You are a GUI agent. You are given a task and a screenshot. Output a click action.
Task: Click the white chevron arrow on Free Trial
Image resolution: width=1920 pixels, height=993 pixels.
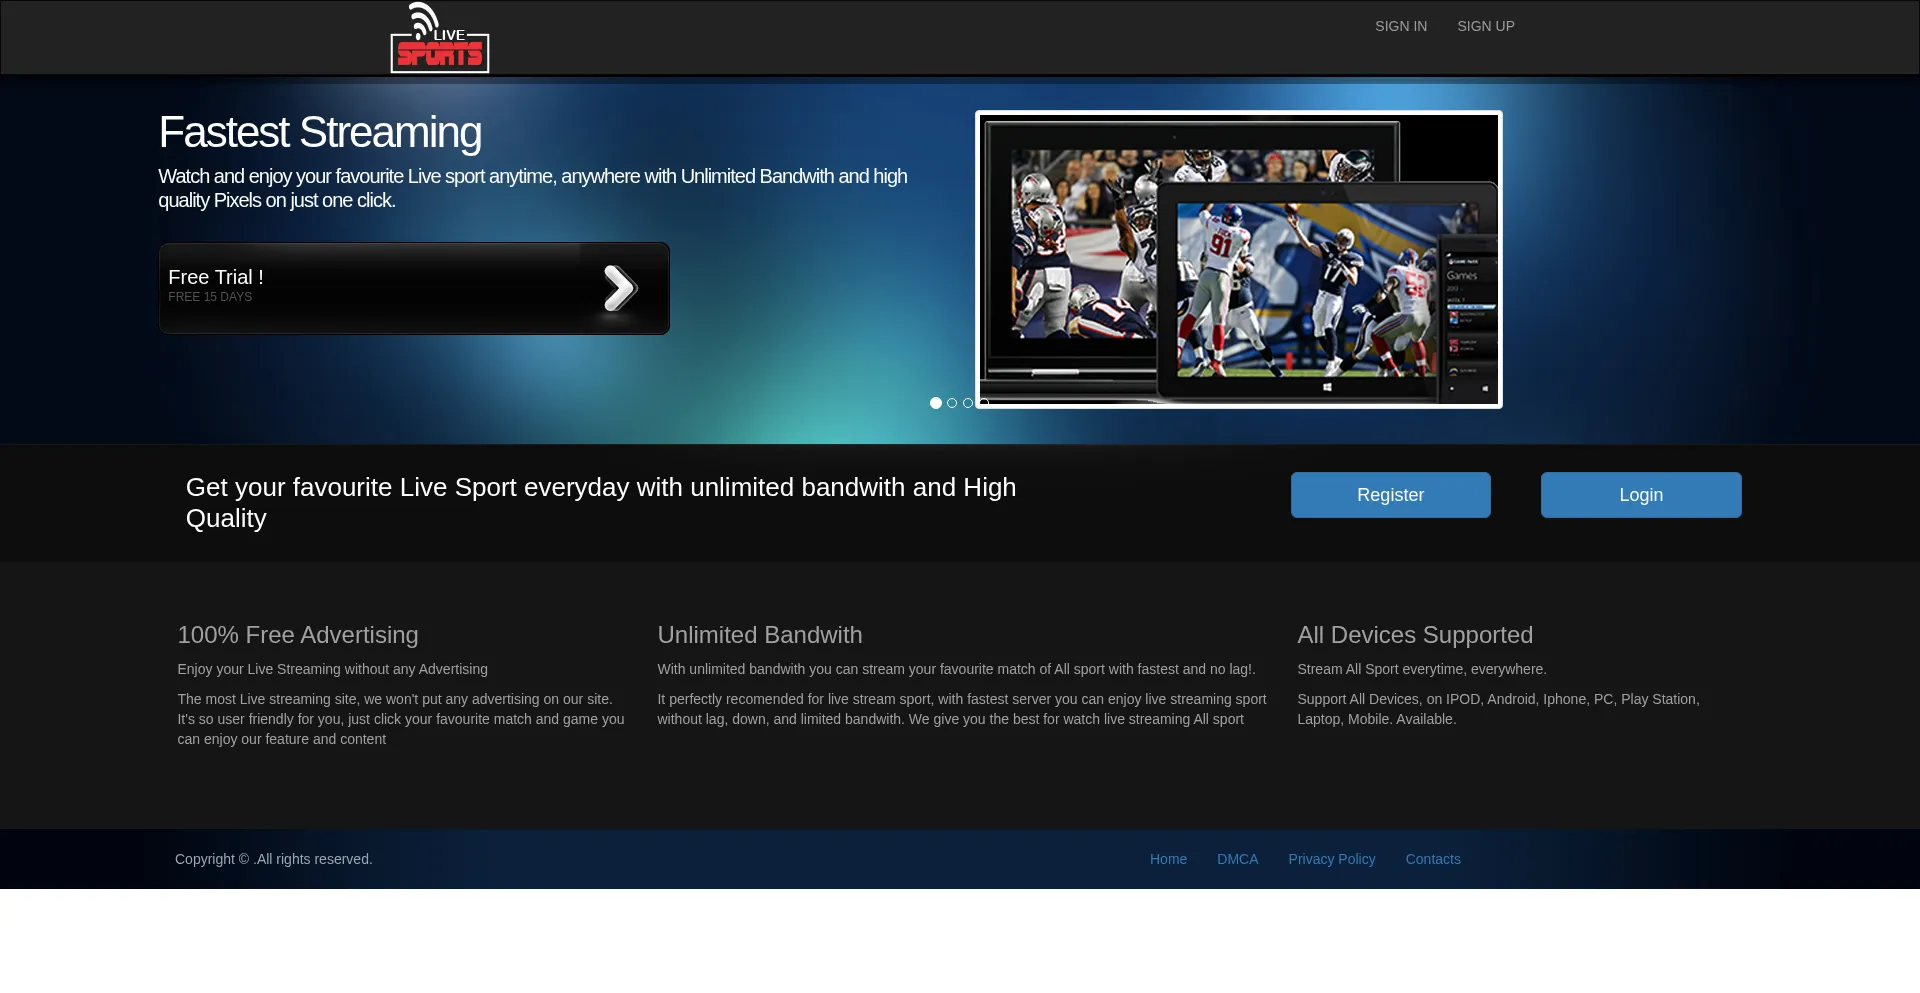point(620,289)
